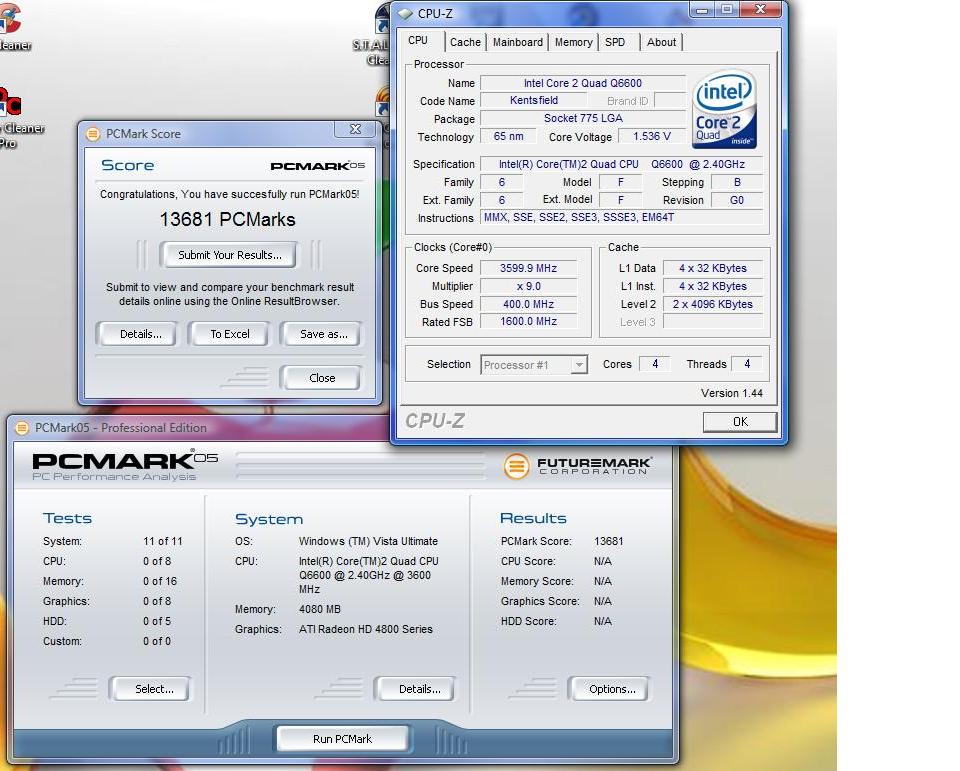Open Details in PCMark Score dialog

[140, 334]
